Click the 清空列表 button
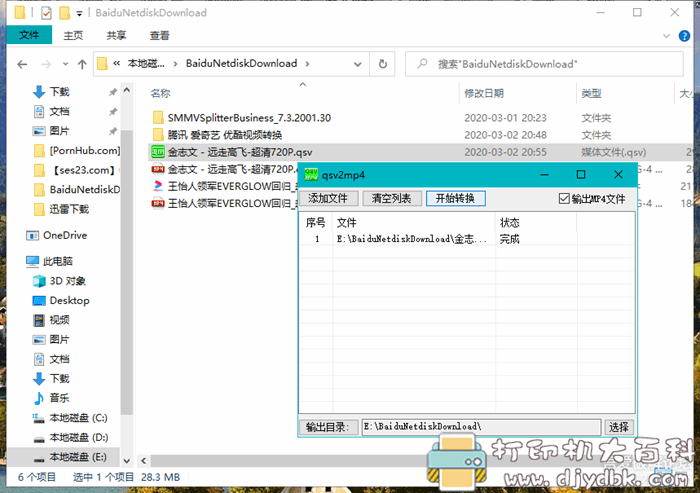 [392, 198]
